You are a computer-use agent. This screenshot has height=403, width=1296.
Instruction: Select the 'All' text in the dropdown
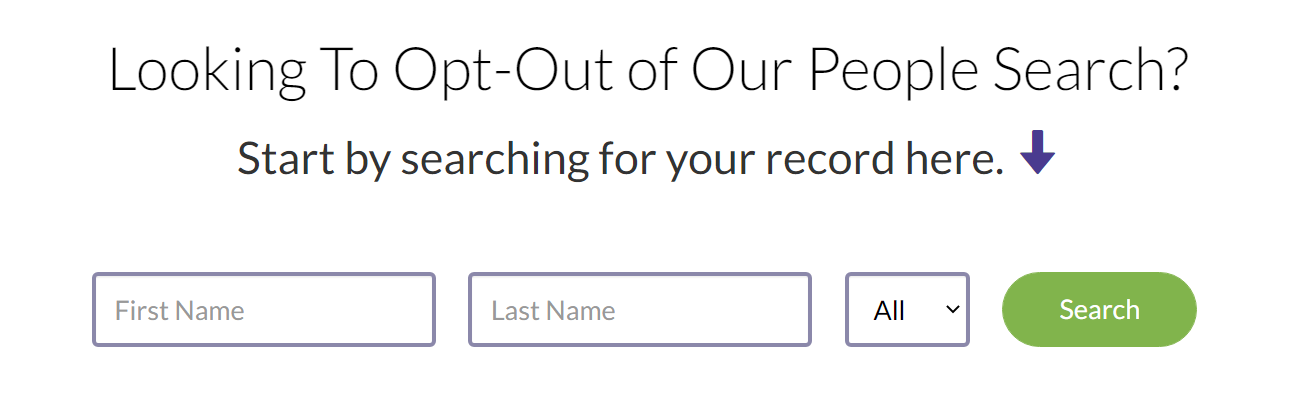pyautogui.click(x=889, y=311)
